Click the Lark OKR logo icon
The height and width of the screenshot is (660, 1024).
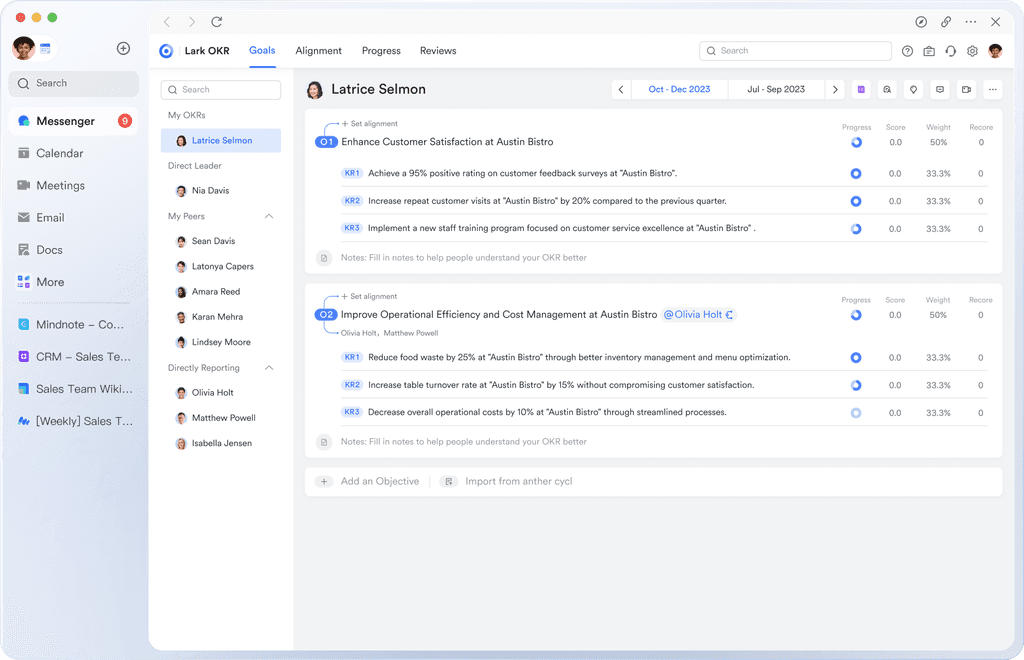tap(167, 51)
